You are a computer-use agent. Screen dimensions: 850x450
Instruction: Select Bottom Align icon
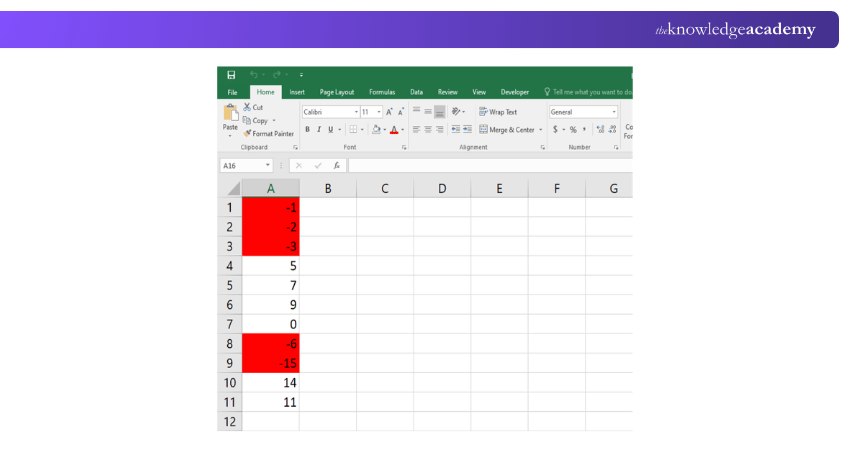pyautogui.click(x=440, y=112)
